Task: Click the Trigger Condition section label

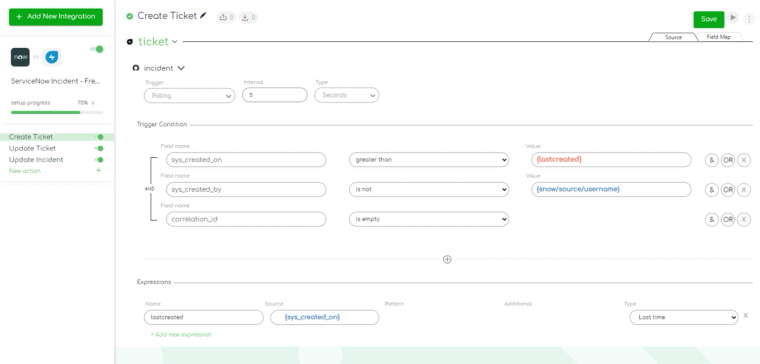Action: [x=162, y=125]
